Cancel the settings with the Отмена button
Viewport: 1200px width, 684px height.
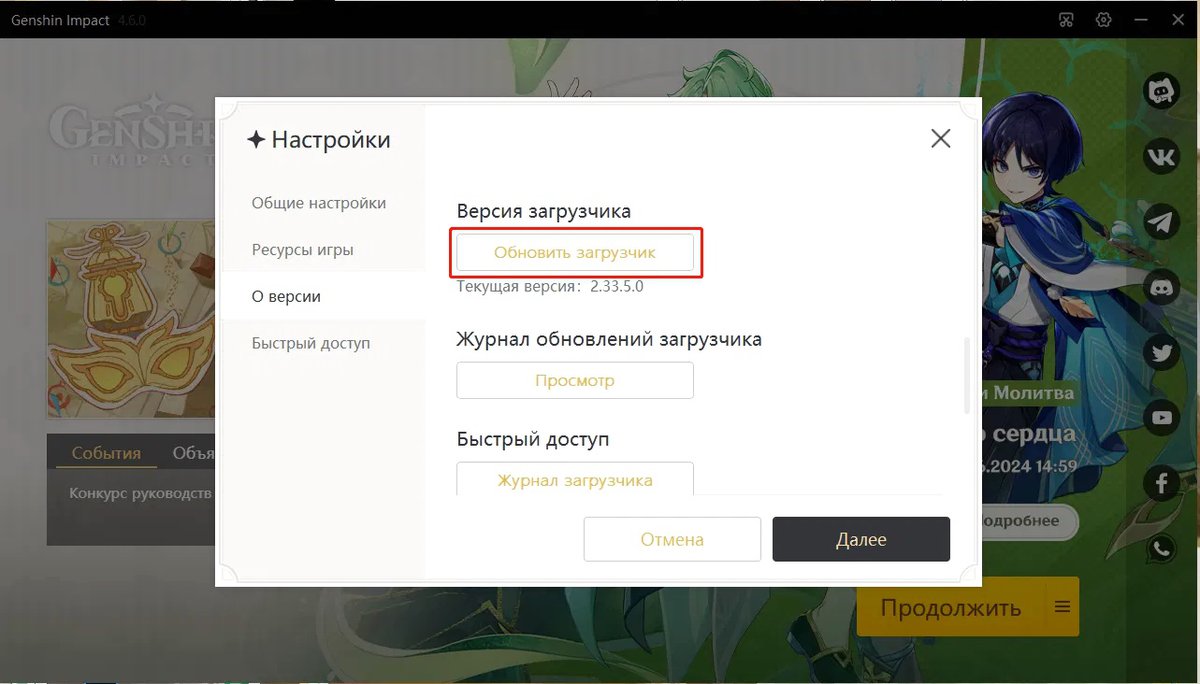[672, 539]
